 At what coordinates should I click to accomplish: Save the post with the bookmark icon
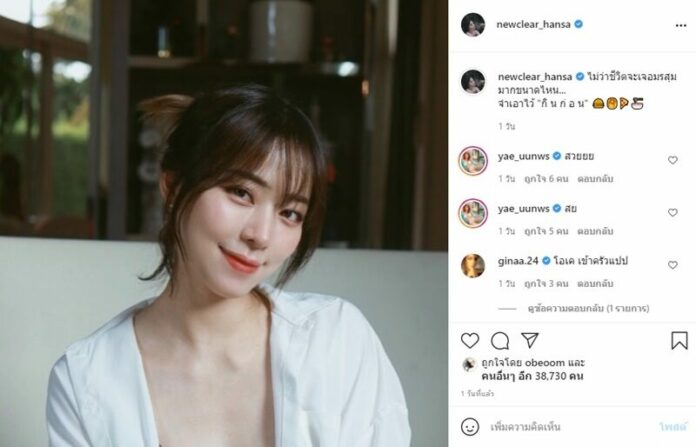679,340
